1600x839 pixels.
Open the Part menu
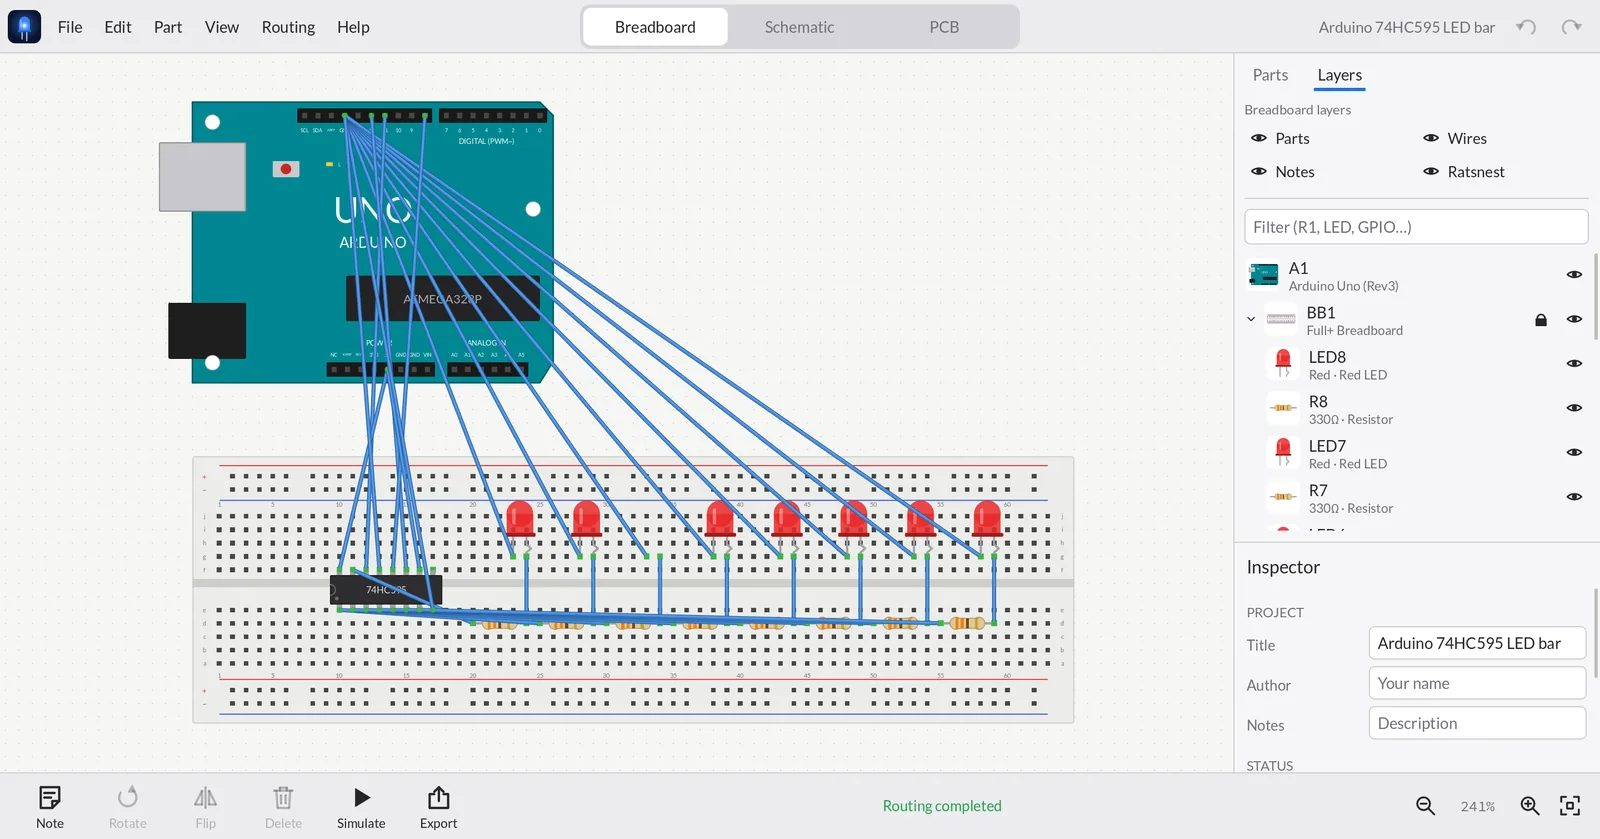coord(168,27)
